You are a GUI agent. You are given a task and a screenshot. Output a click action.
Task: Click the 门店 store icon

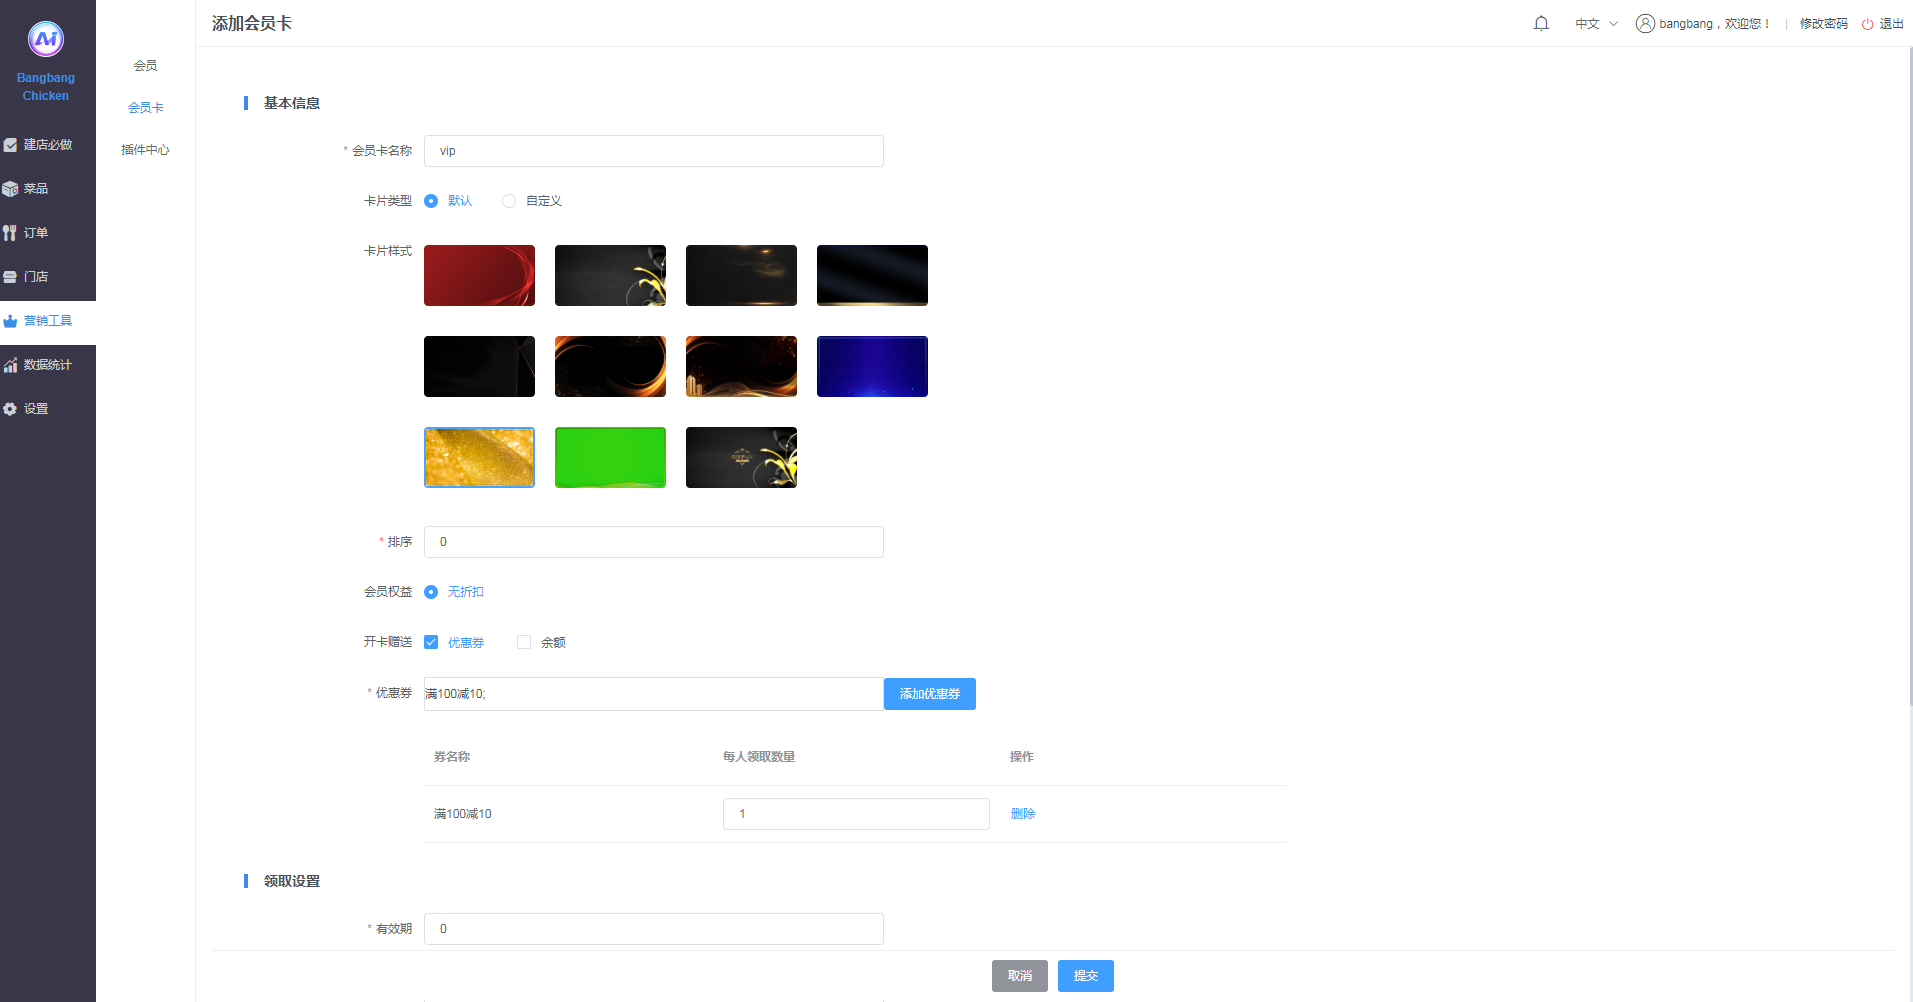coord(10,277)
